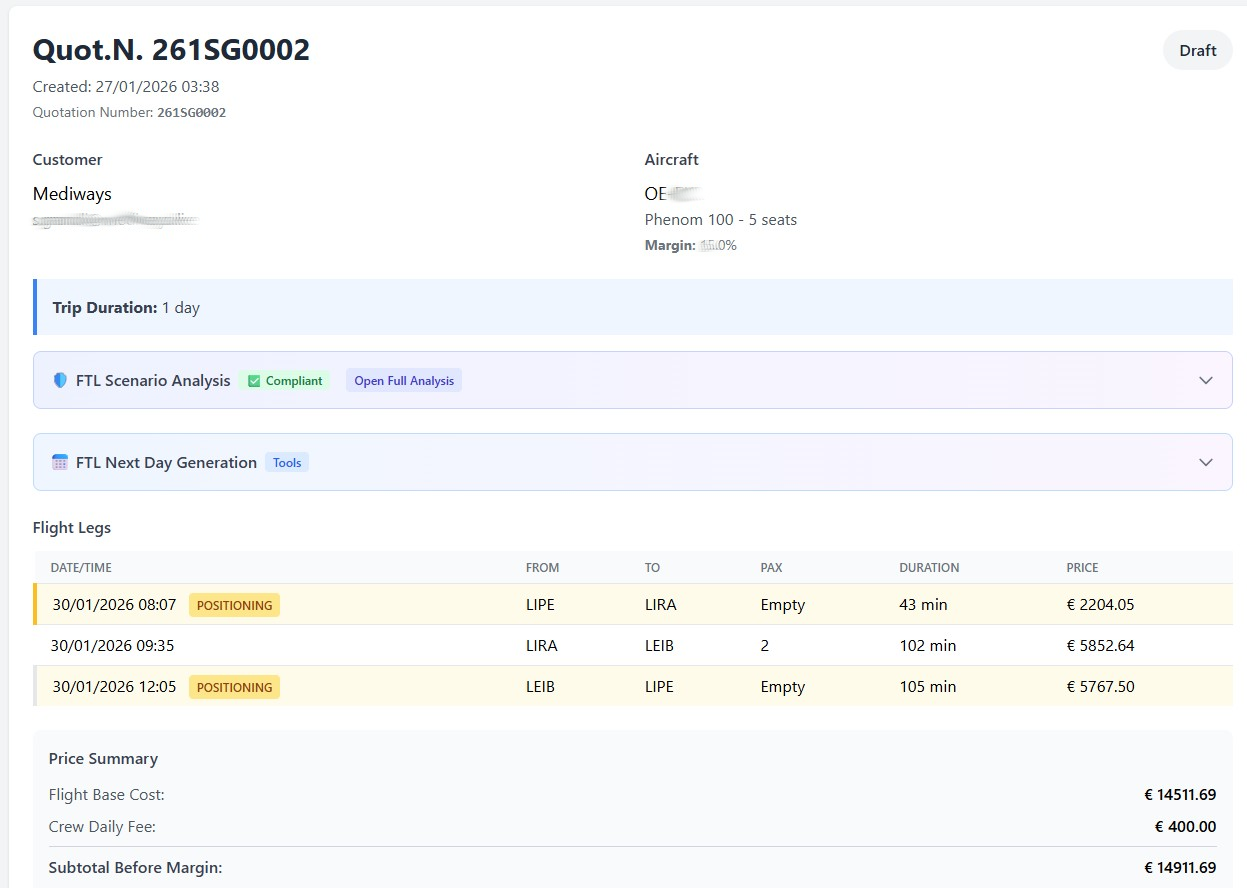
Task: Click the Phenom 100 - 5 seats text
Action: click(720, 220)
